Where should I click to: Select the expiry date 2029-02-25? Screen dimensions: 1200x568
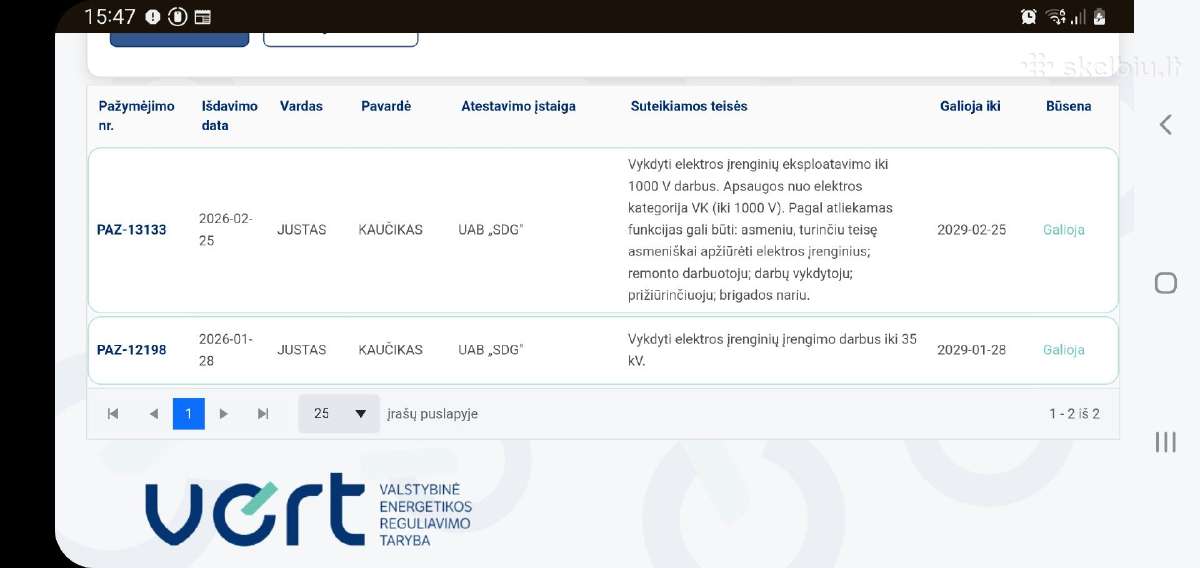tap(972, 230)
